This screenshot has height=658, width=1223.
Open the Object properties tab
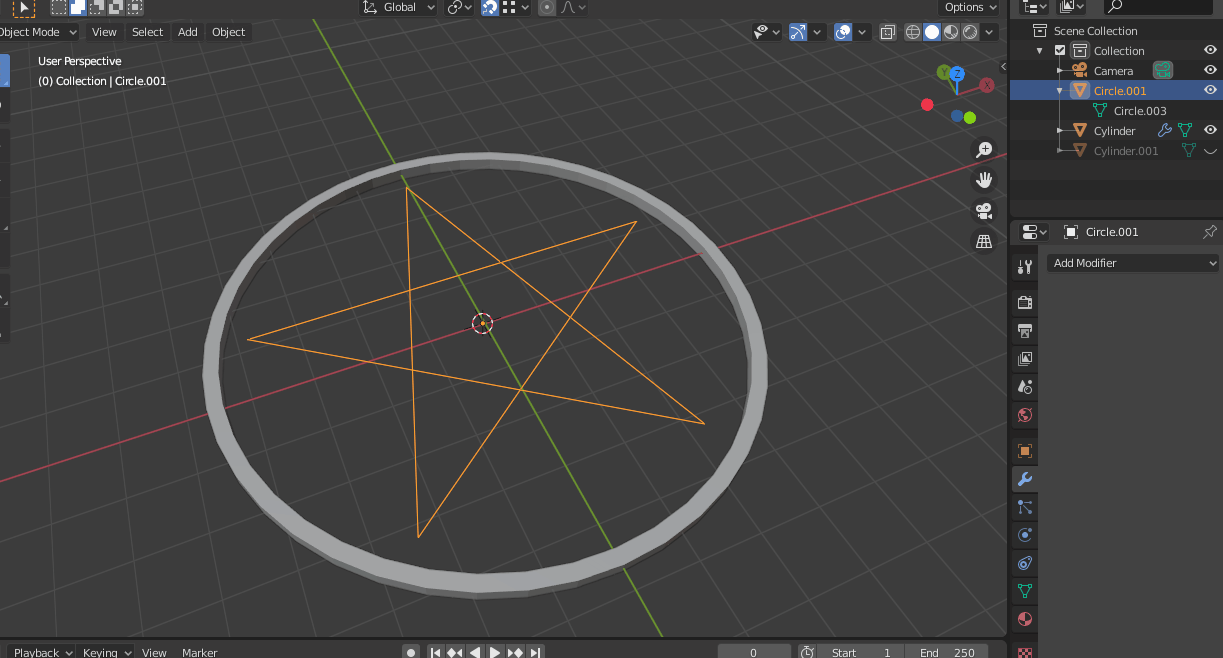click(1024, 451)
